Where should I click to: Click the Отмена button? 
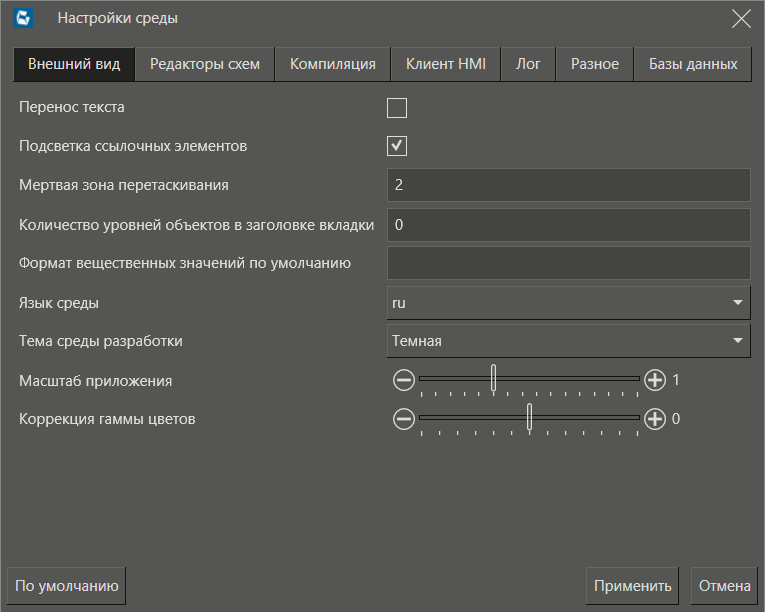[724, 586]
